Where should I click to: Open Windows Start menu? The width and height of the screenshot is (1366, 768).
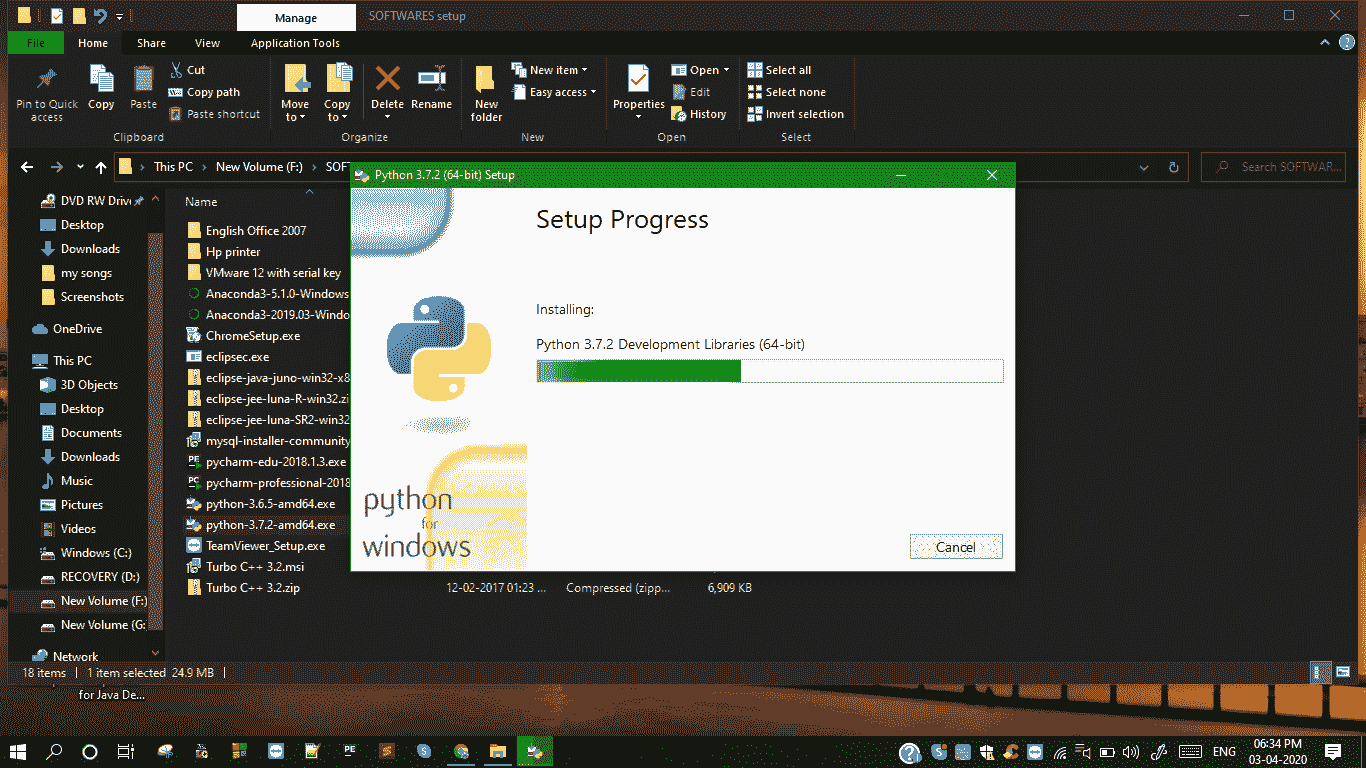point(19,751)
